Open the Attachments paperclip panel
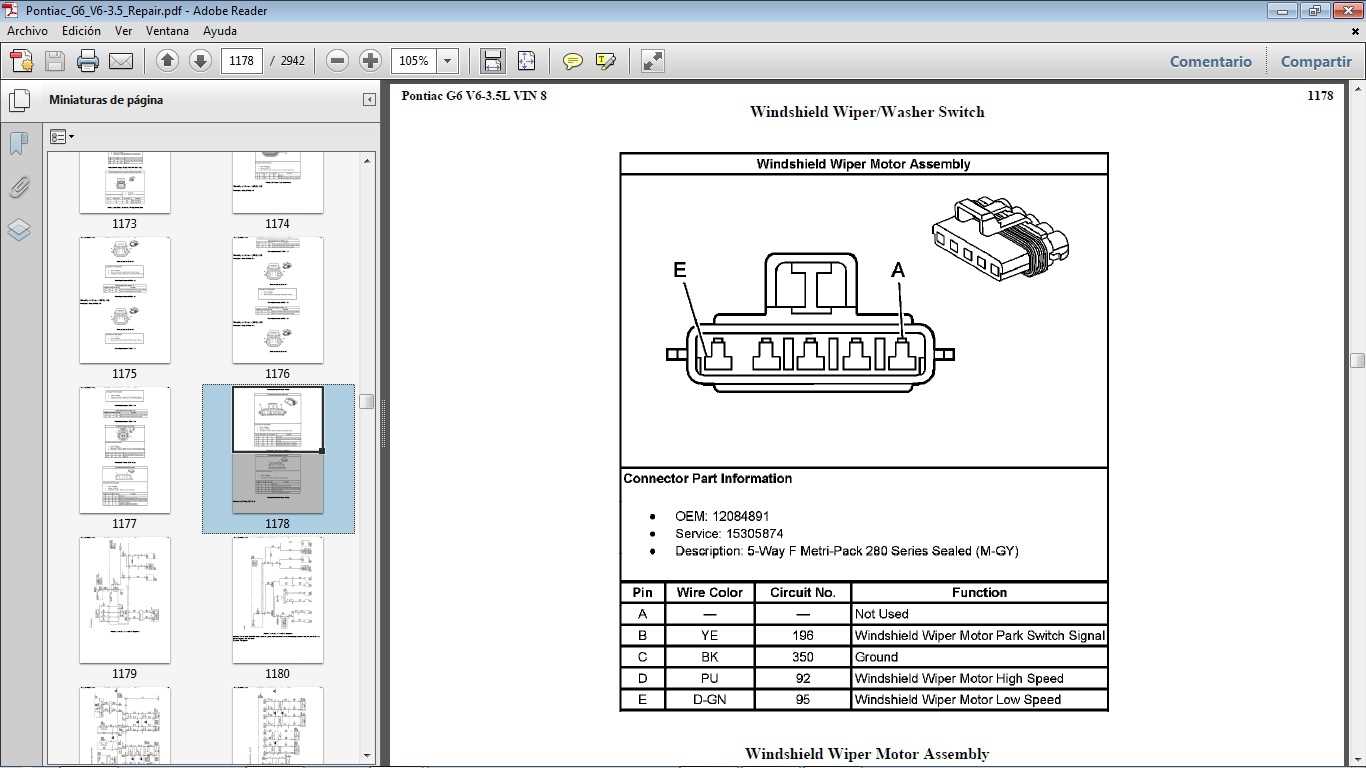 pyautogui.click(x=19, y=187)
